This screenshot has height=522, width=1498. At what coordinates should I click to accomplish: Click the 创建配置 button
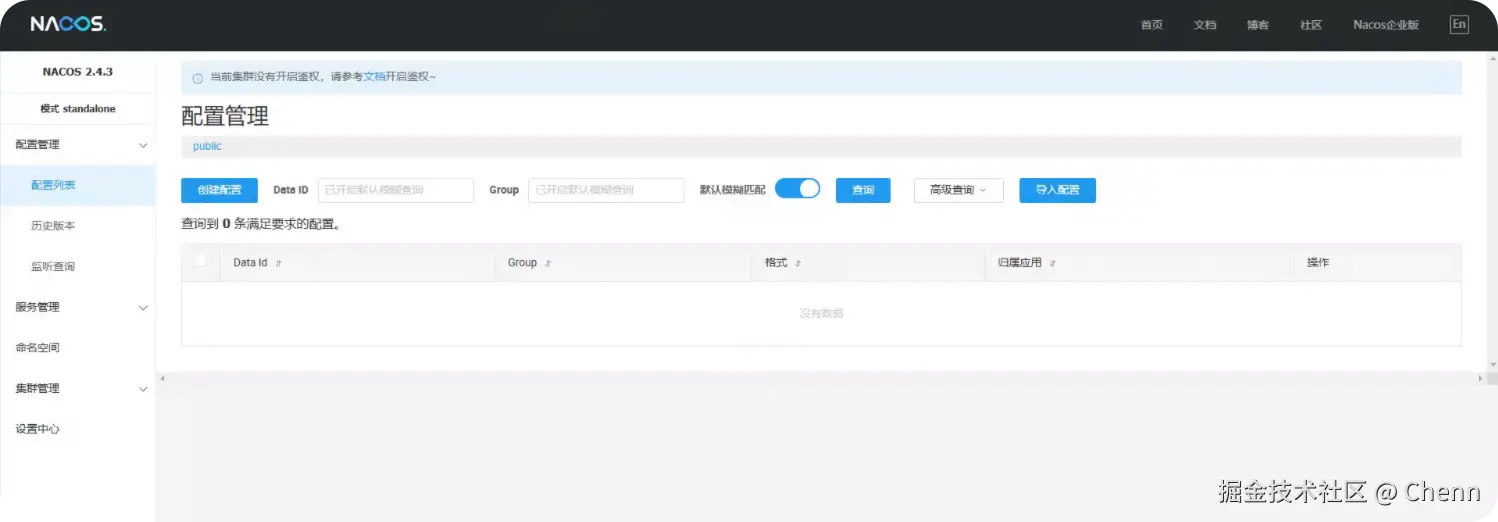click(219, 190)
